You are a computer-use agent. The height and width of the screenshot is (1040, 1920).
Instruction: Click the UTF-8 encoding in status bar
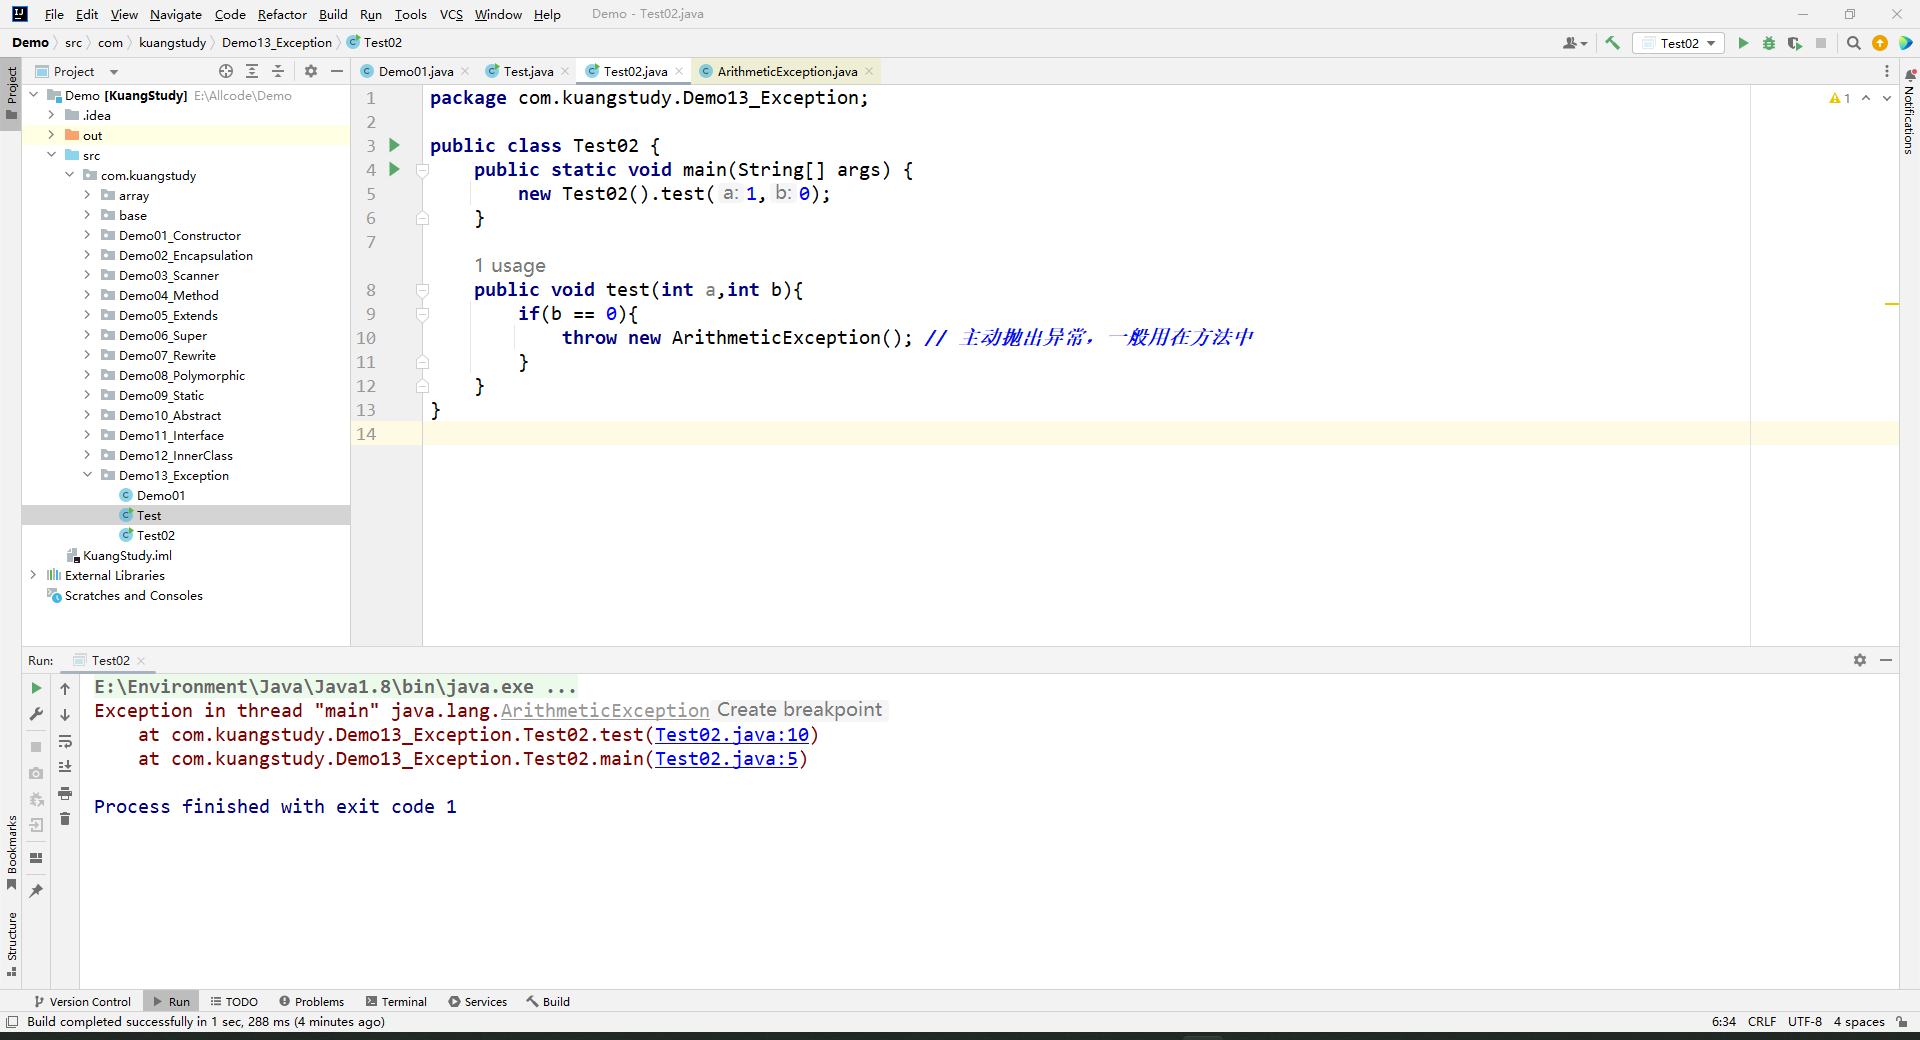tap(1805, 1021)
